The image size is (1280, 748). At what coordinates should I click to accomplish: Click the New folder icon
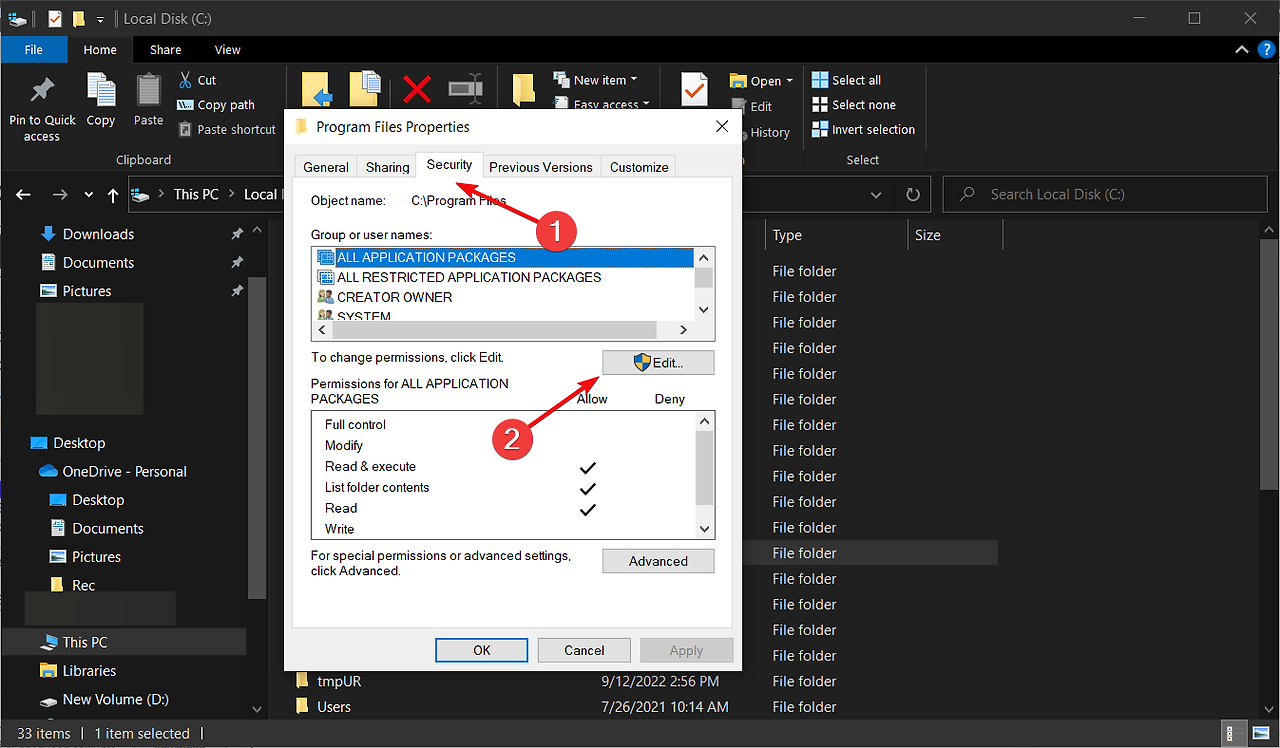[525, 89]
